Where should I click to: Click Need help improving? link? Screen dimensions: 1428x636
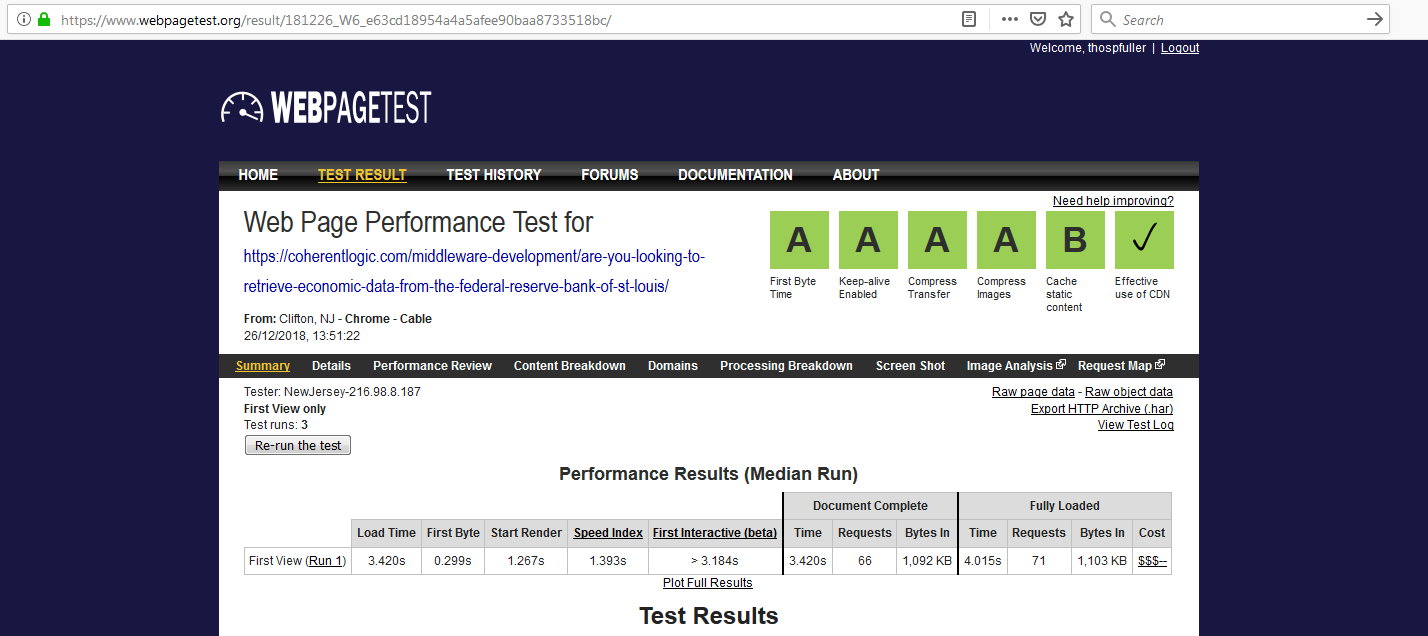[x=1113, y=201]
